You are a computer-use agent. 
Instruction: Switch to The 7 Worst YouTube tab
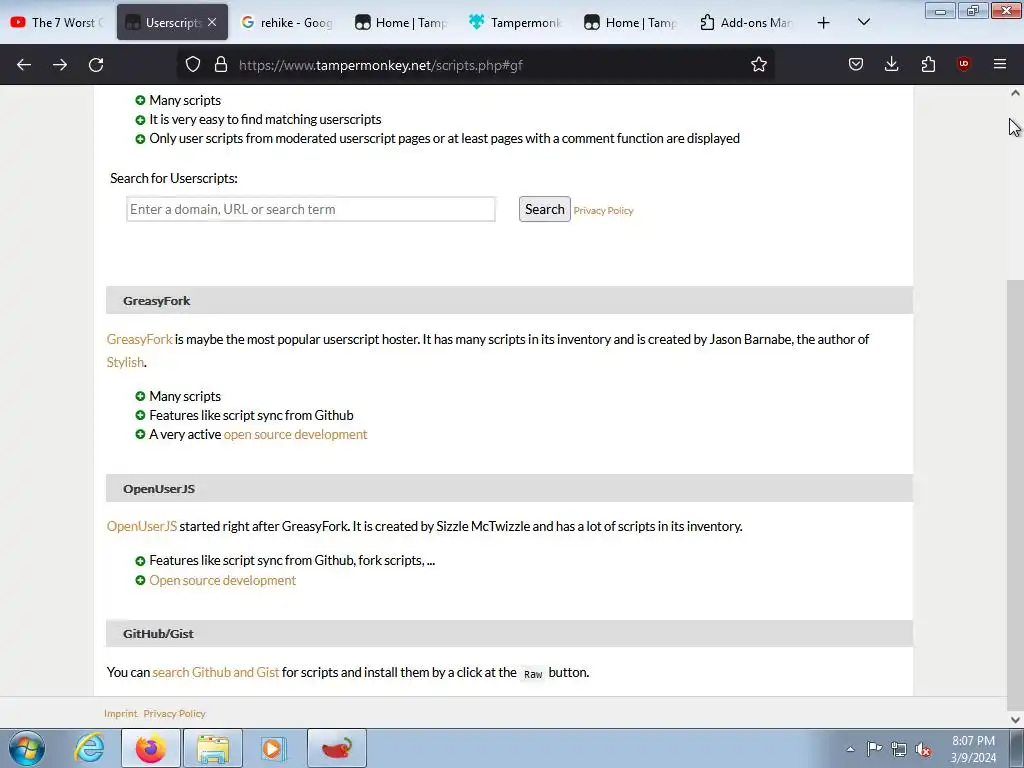tap(57, 22)
